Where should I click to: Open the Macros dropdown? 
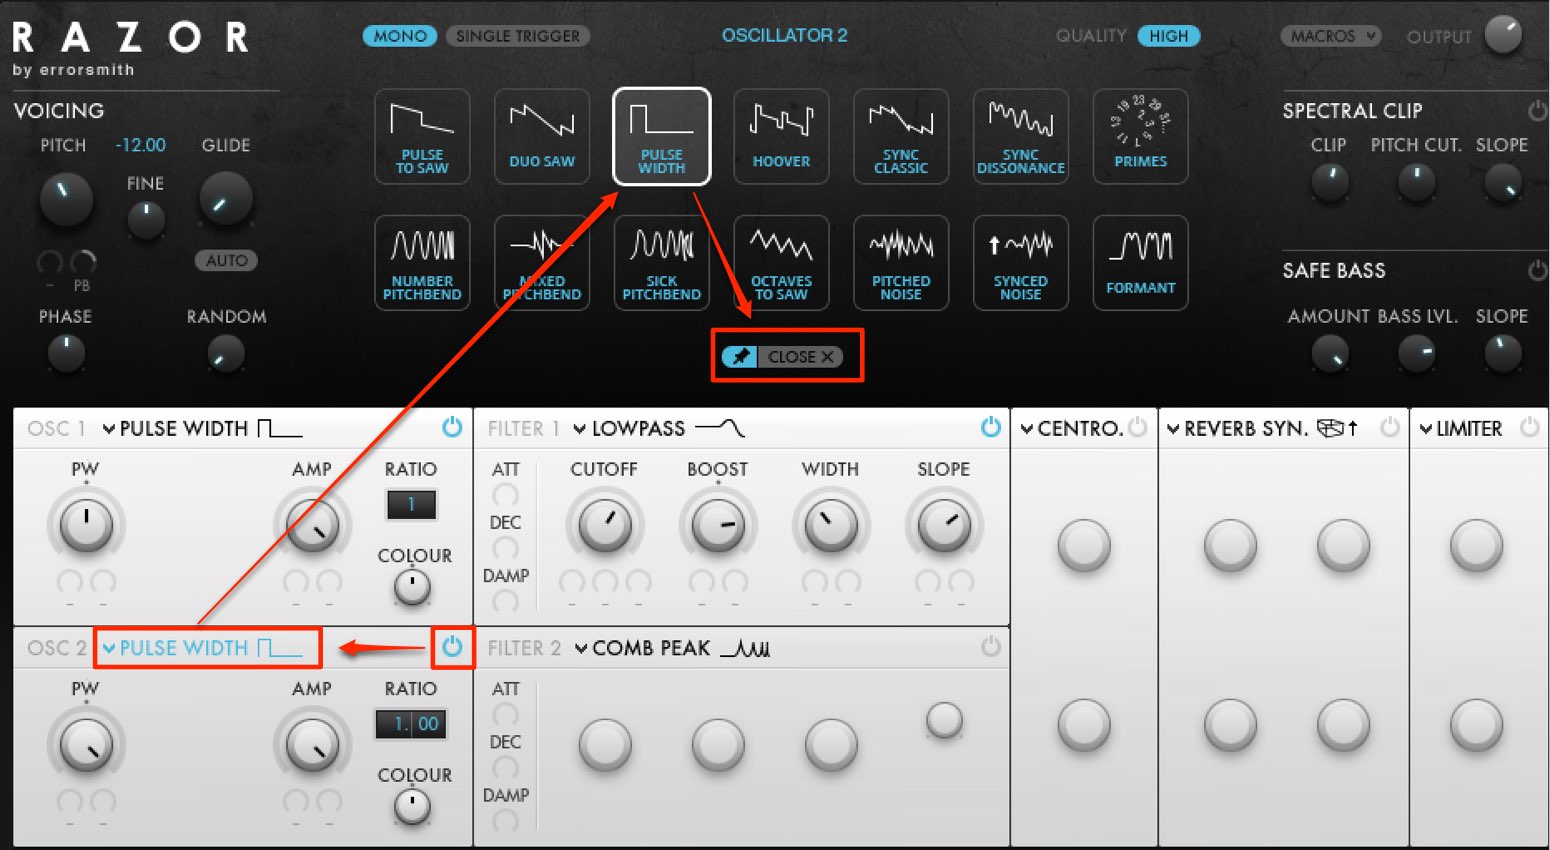point(1330,36)
